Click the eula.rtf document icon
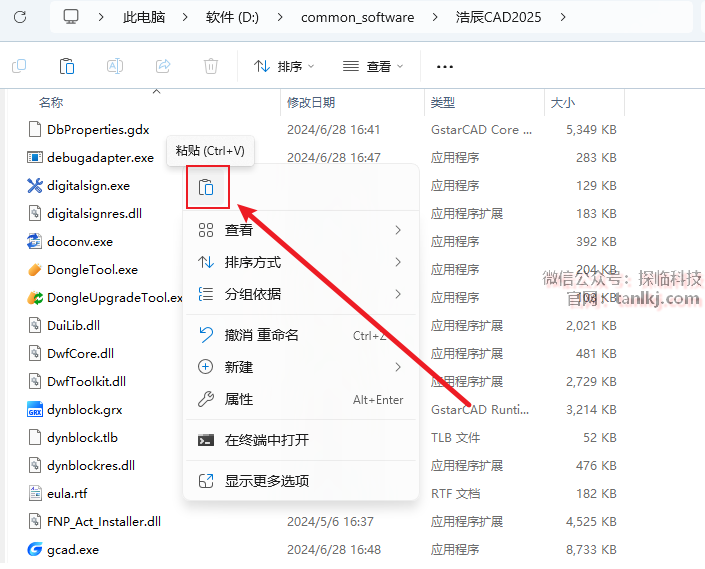This screenshot has width=705, height=569. [x=35, y=493]
